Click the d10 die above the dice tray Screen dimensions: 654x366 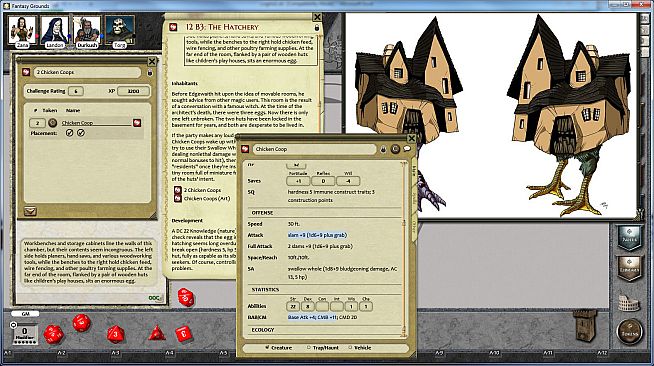[185, 297]
